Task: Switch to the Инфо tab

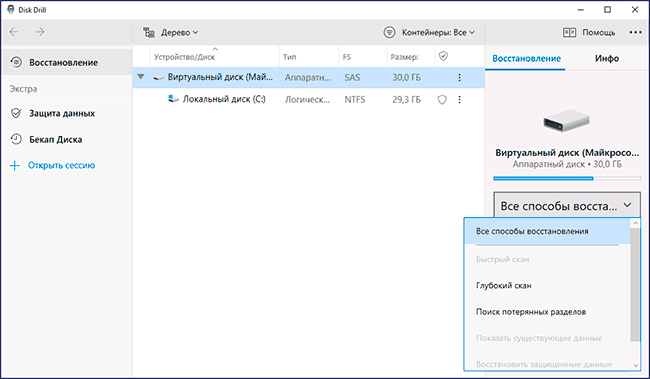Action: (607, 58)
